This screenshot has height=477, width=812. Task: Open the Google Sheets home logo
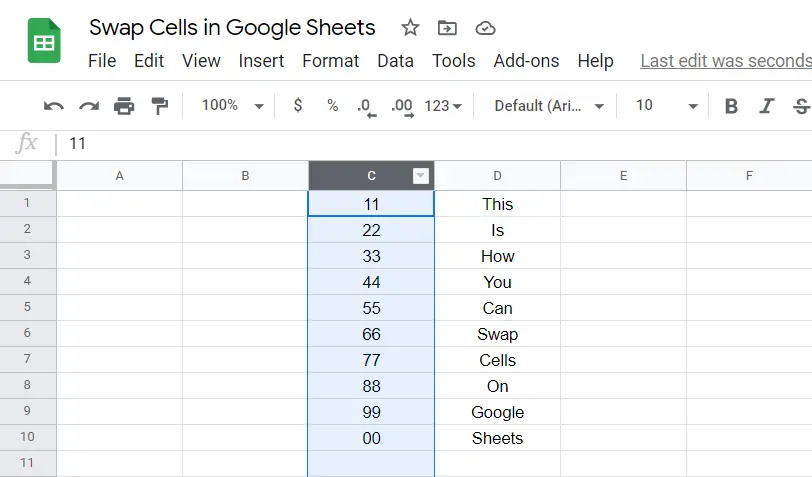point(44,40)
